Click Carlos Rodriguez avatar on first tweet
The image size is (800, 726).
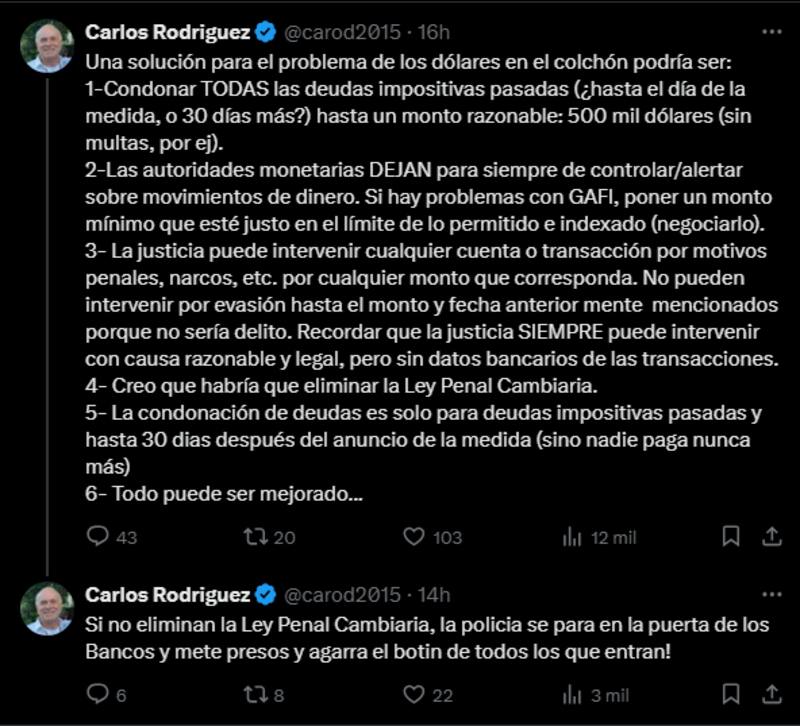pyautogui.click(x=48, y=46)
